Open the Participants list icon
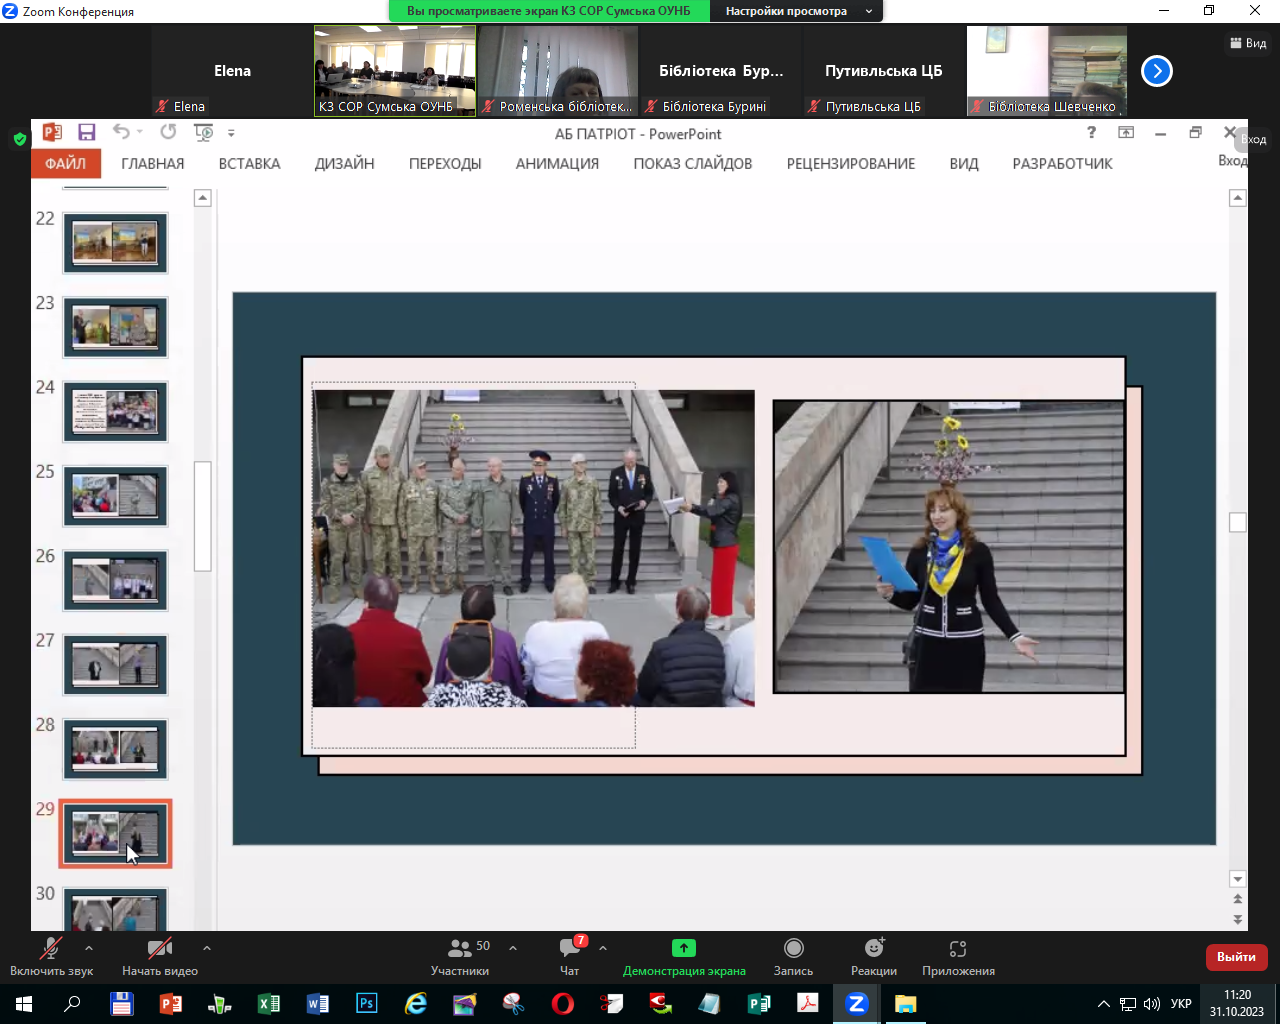The image size is (1280, 1024). point(460,948)
